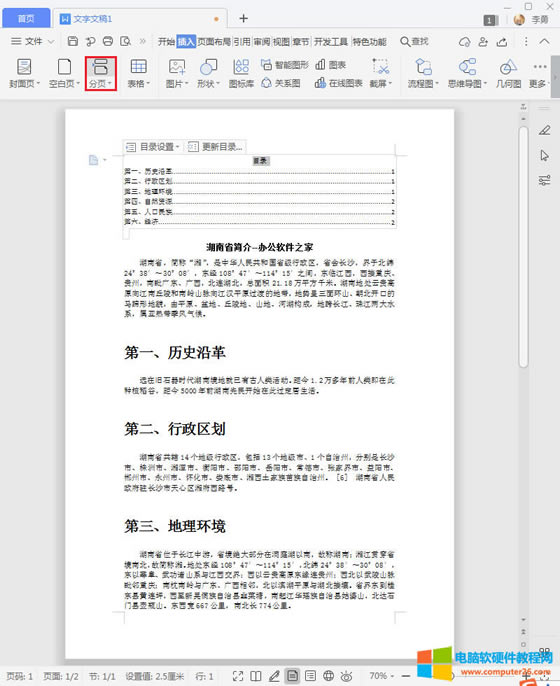
Task: Click 查找 search button
Action: (x=414, y=42)
